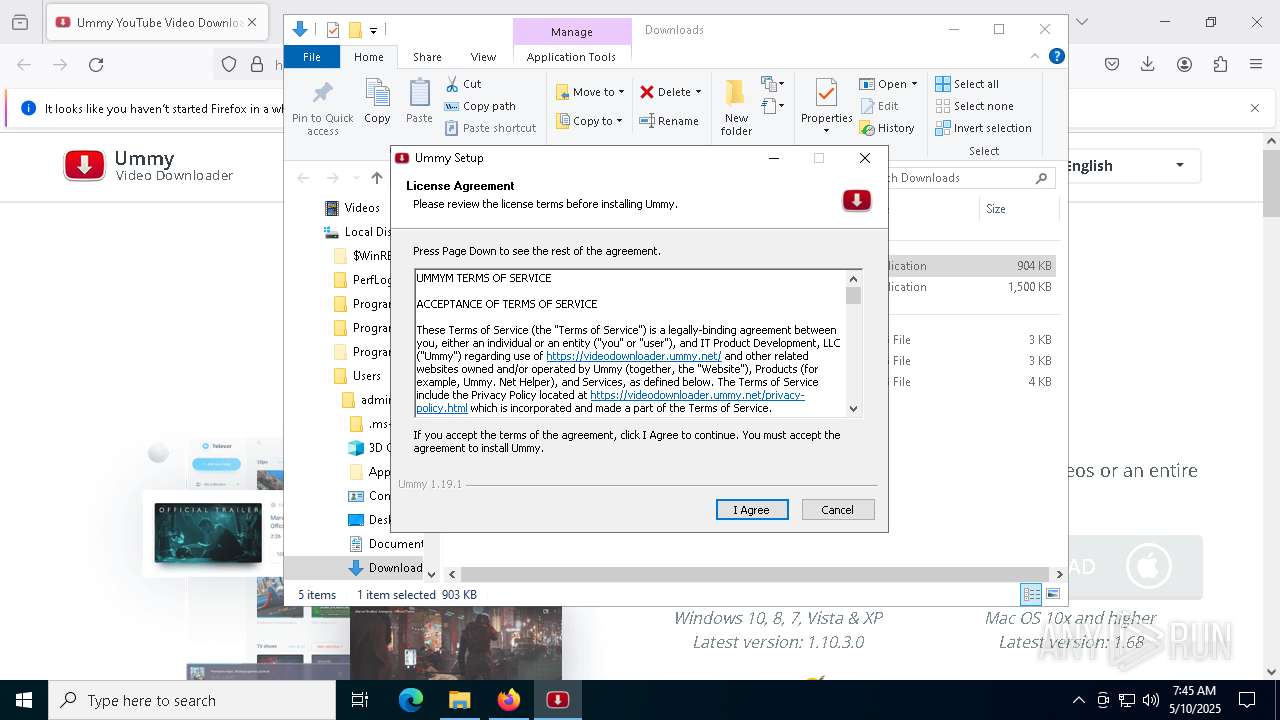
Task: Open the privacy-policy.html link in the agreement
Action: (610, 402)
